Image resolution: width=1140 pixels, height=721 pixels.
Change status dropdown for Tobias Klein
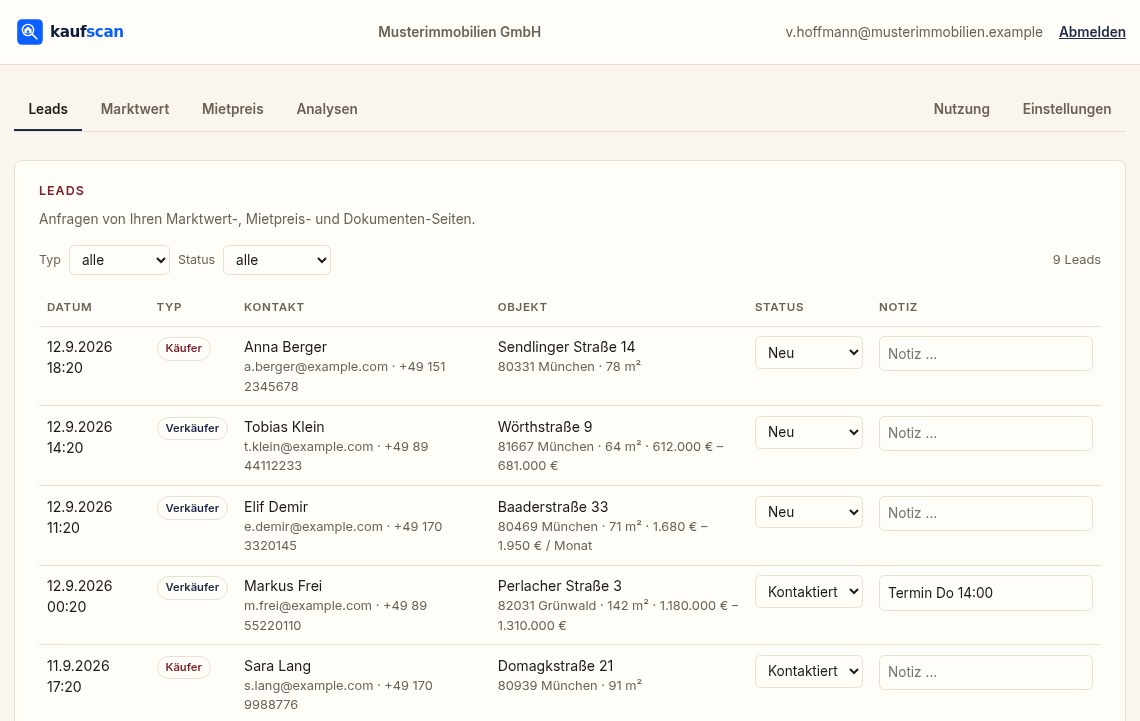[808, 432]
